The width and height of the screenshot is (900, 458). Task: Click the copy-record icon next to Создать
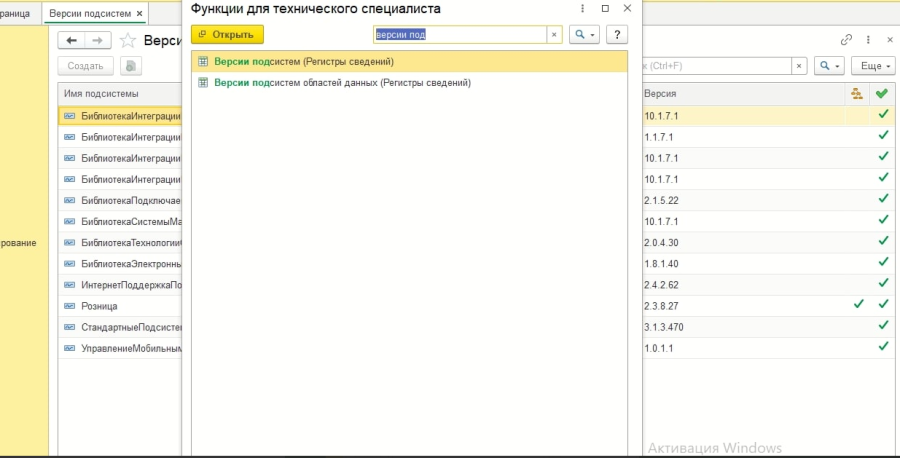click(132, 66)
